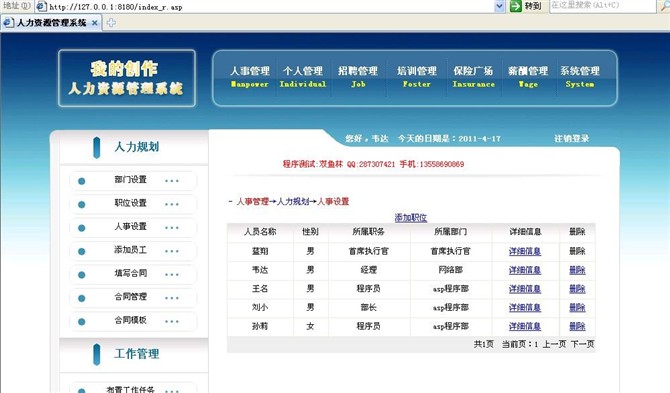The width and height of the screenshot is (670, 393).
Task: Click the bullet icon beside 职位设置
Action: point(82,205)
